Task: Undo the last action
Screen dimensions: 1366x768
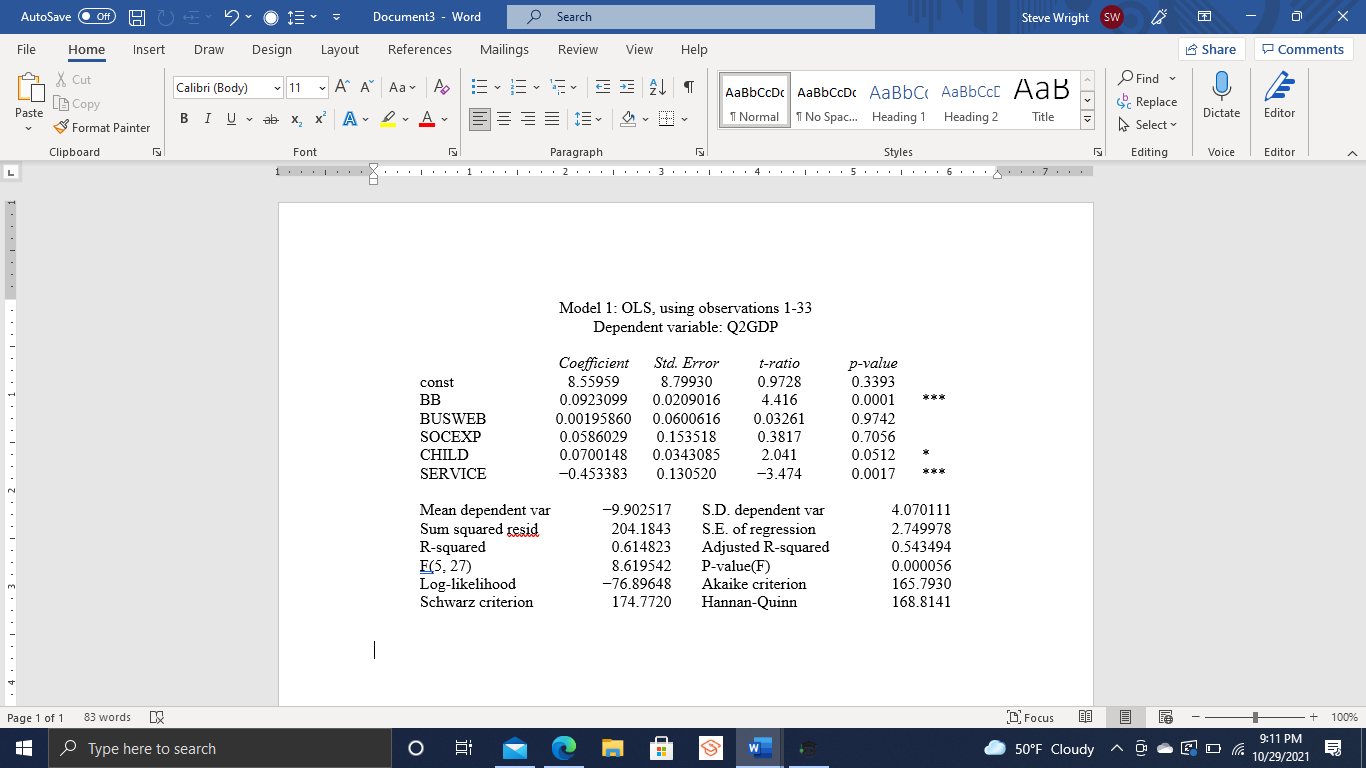Action: [230, 17]
